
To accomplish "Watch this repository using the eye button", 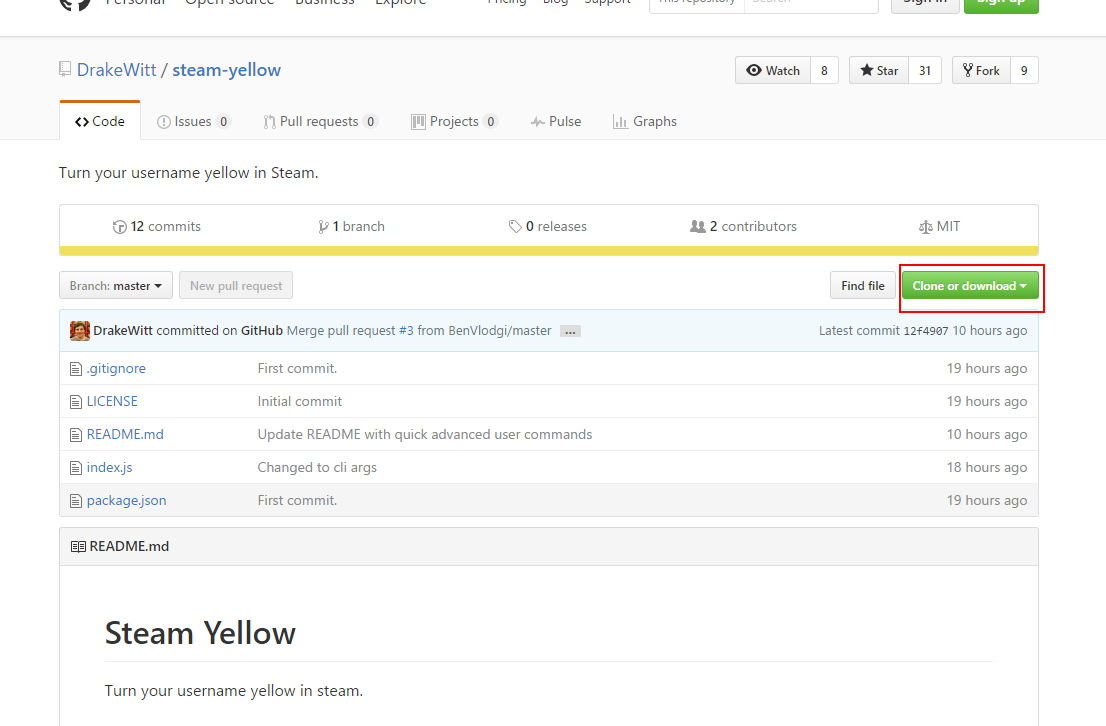I will pyautogui.click(x=773, y=71).
